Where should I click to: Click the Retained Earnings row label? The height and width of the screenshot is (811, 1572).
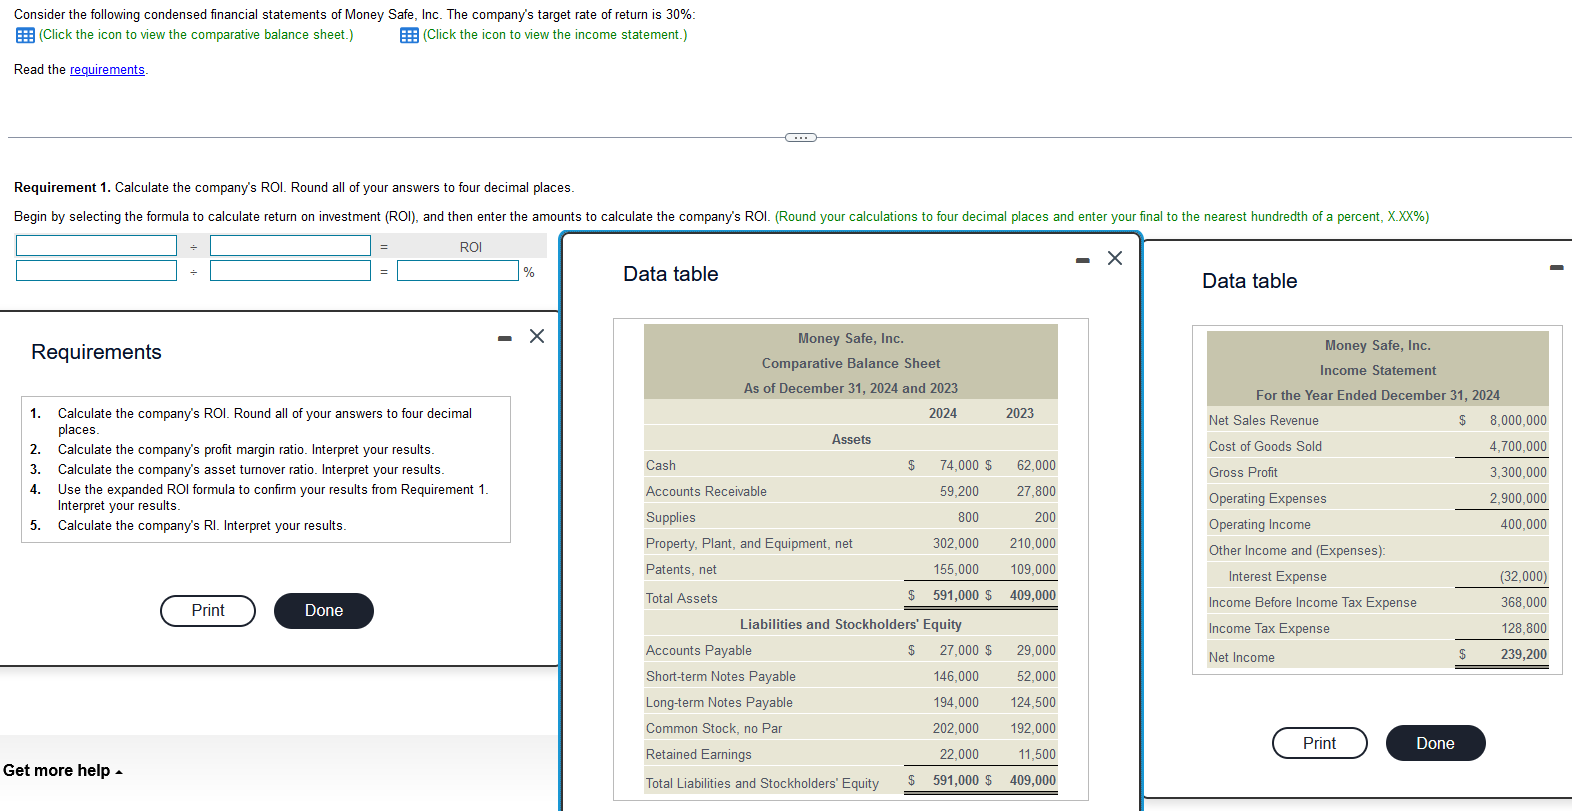(698, 754)
